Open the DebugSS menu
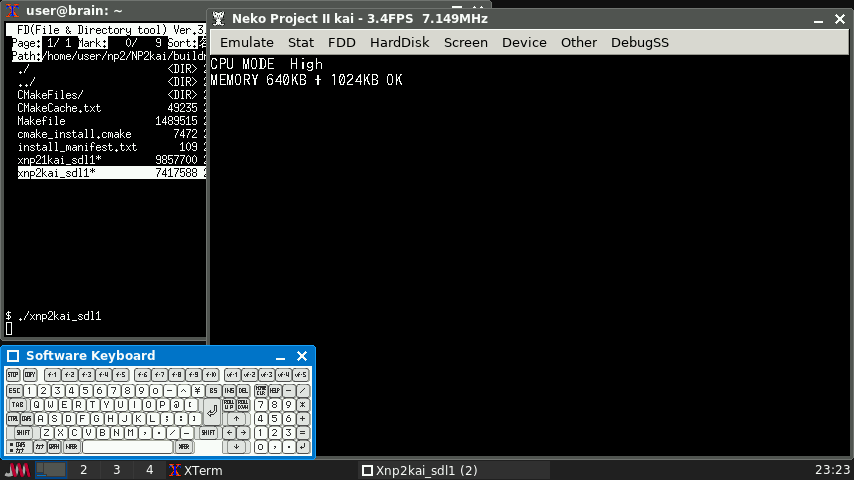Viewport: 854px width, 480px height. pos(640,42)
